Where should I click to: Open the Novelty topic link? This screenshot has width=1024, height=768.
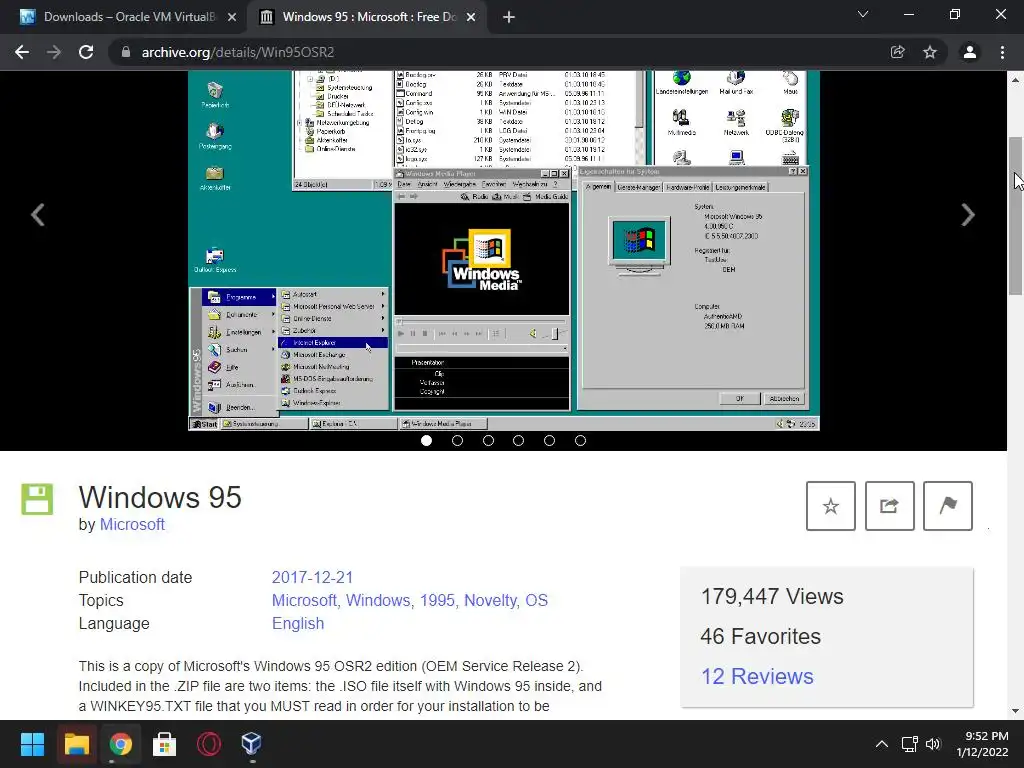(491, 600)
